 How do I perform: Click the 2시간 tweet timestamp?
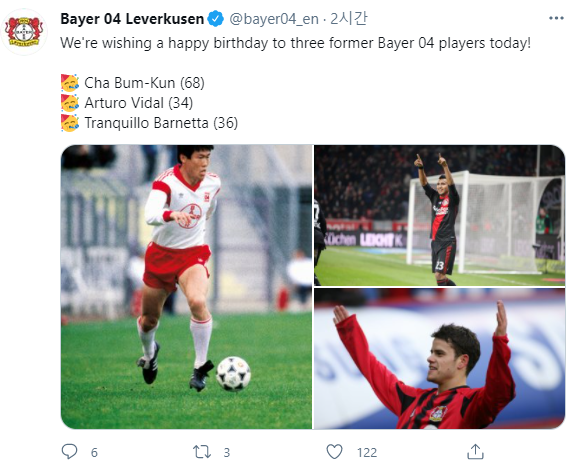[349, 18]
